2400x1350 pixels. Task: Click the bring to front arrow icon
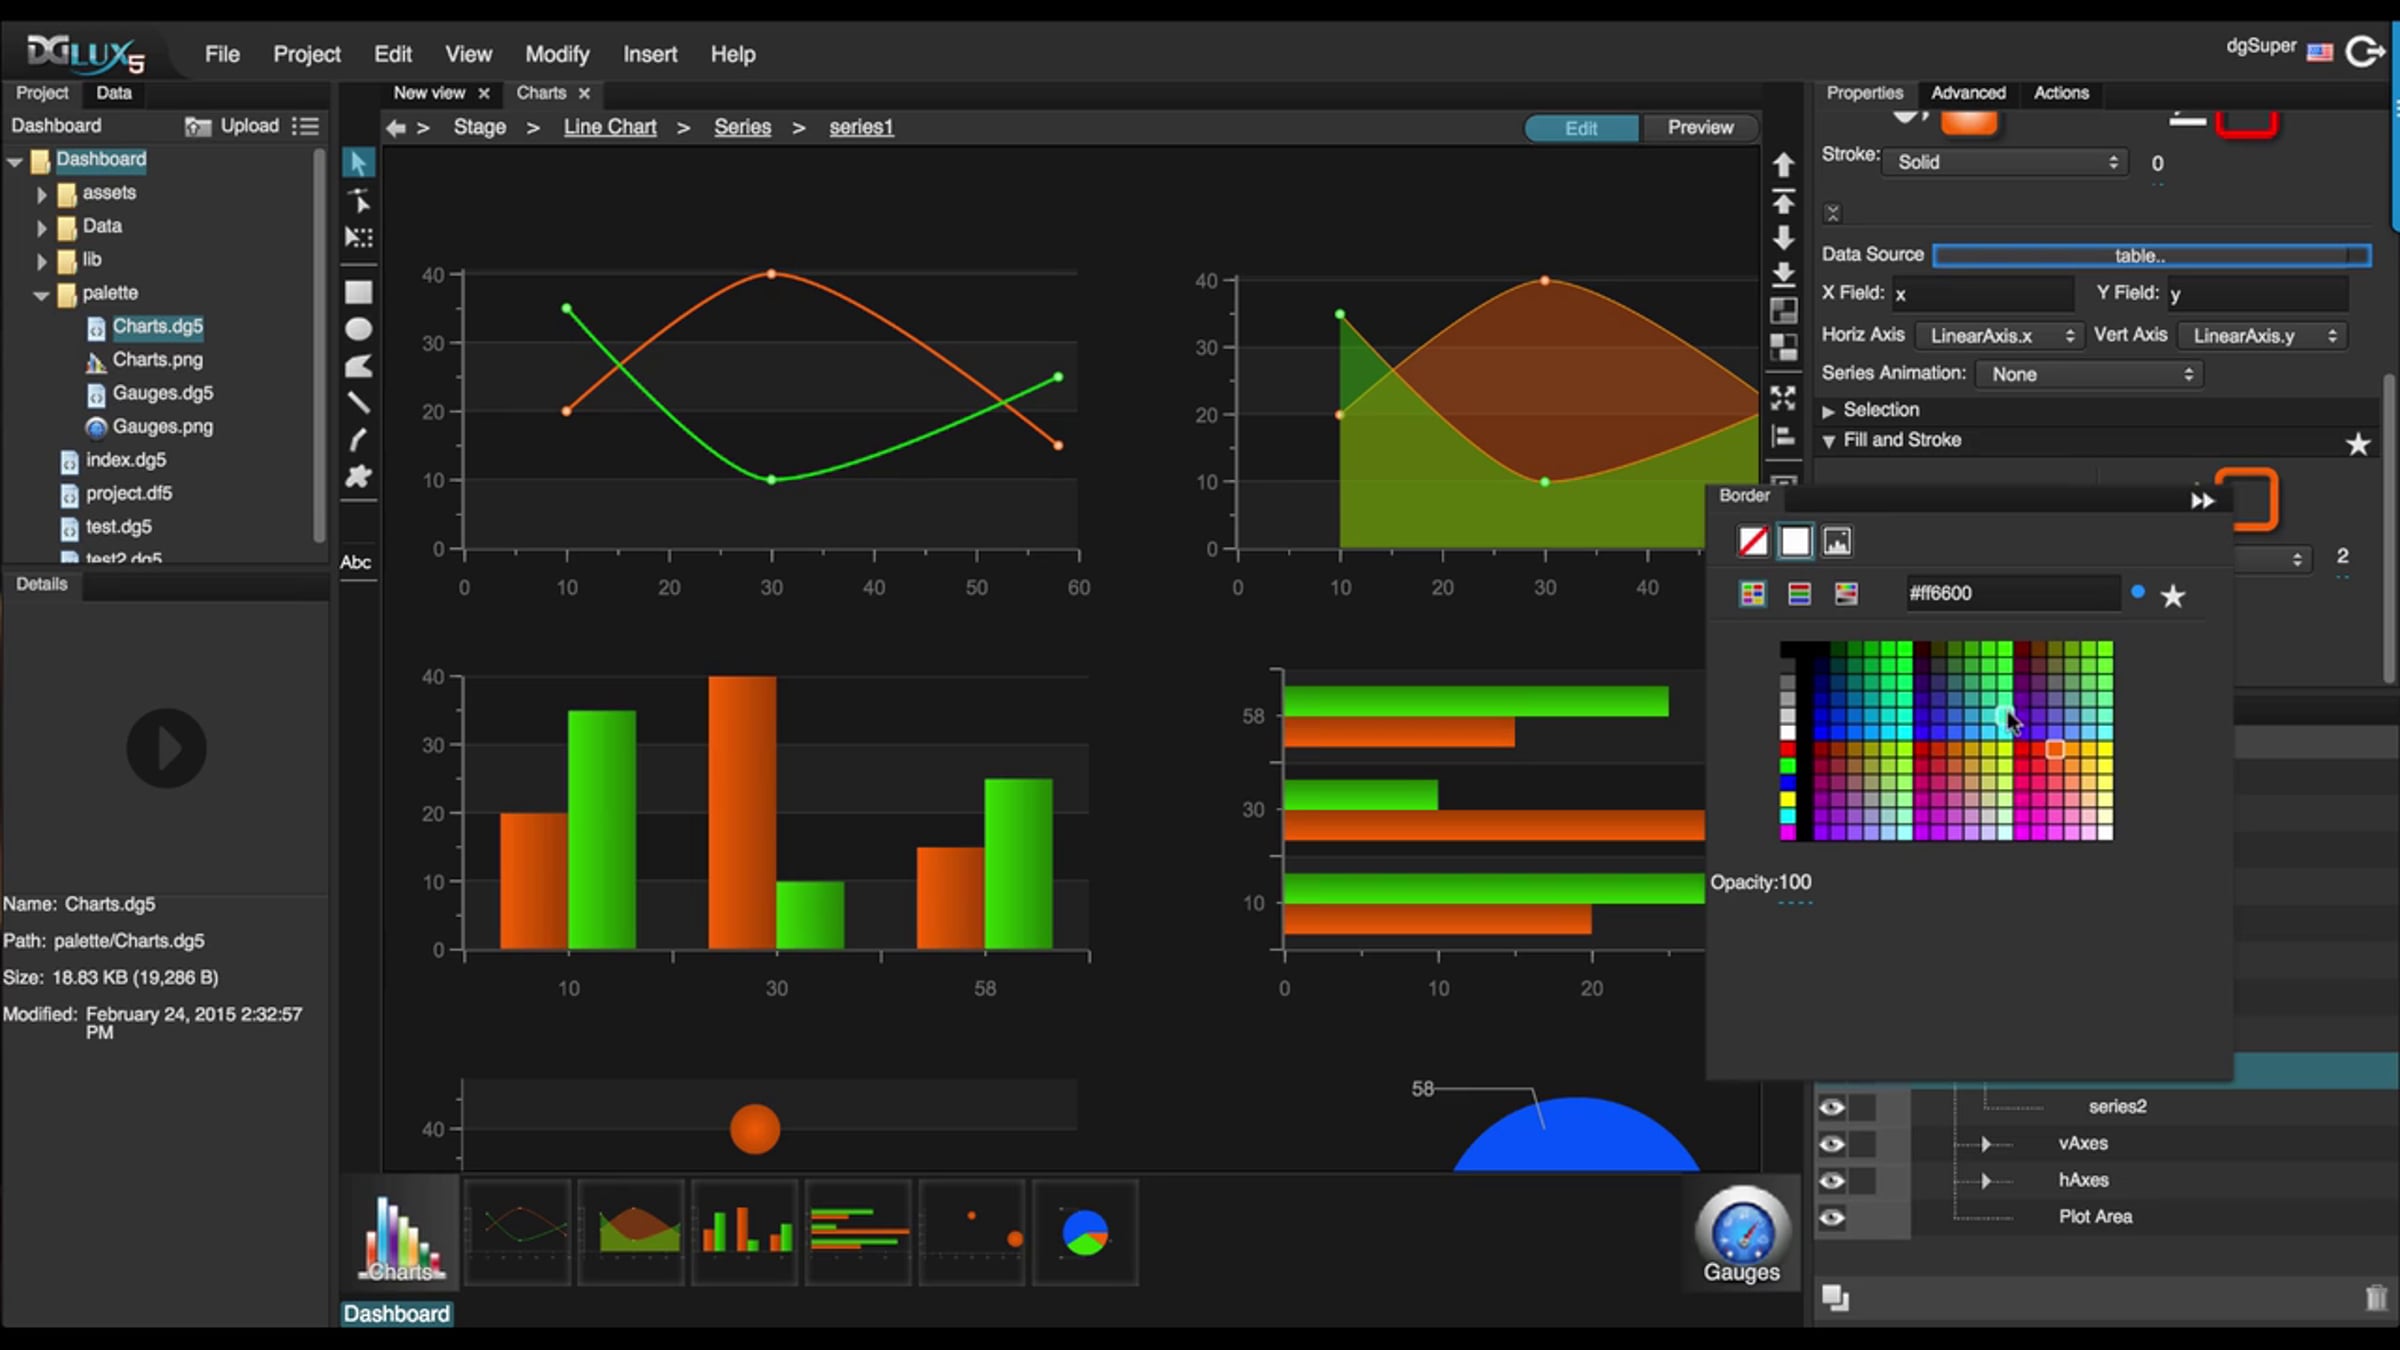click(x=1783, y=202)
